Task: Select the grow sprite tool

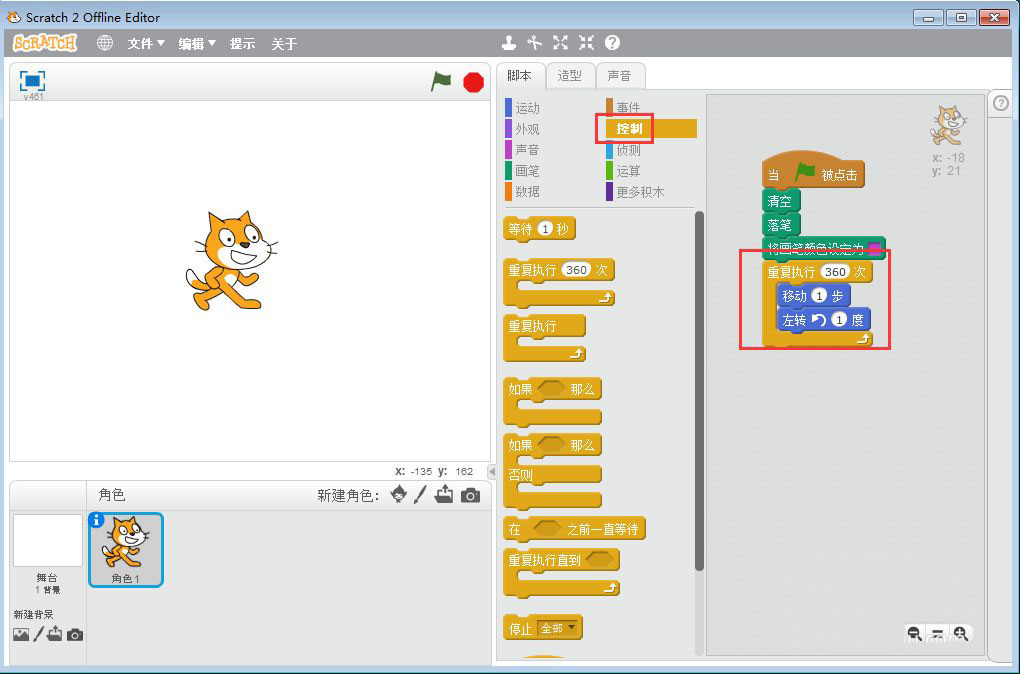Action: pos(560,43)
